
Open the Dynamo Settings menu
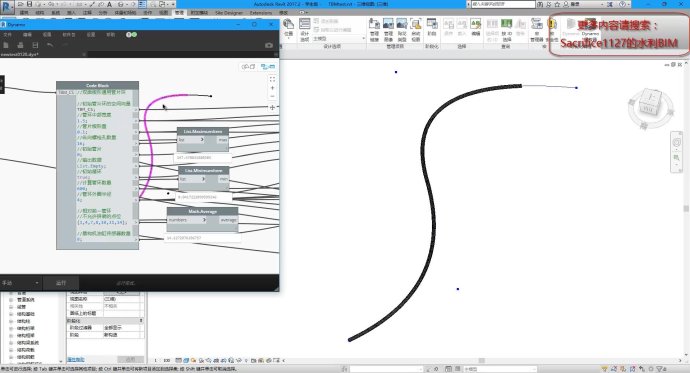point(91,34)
